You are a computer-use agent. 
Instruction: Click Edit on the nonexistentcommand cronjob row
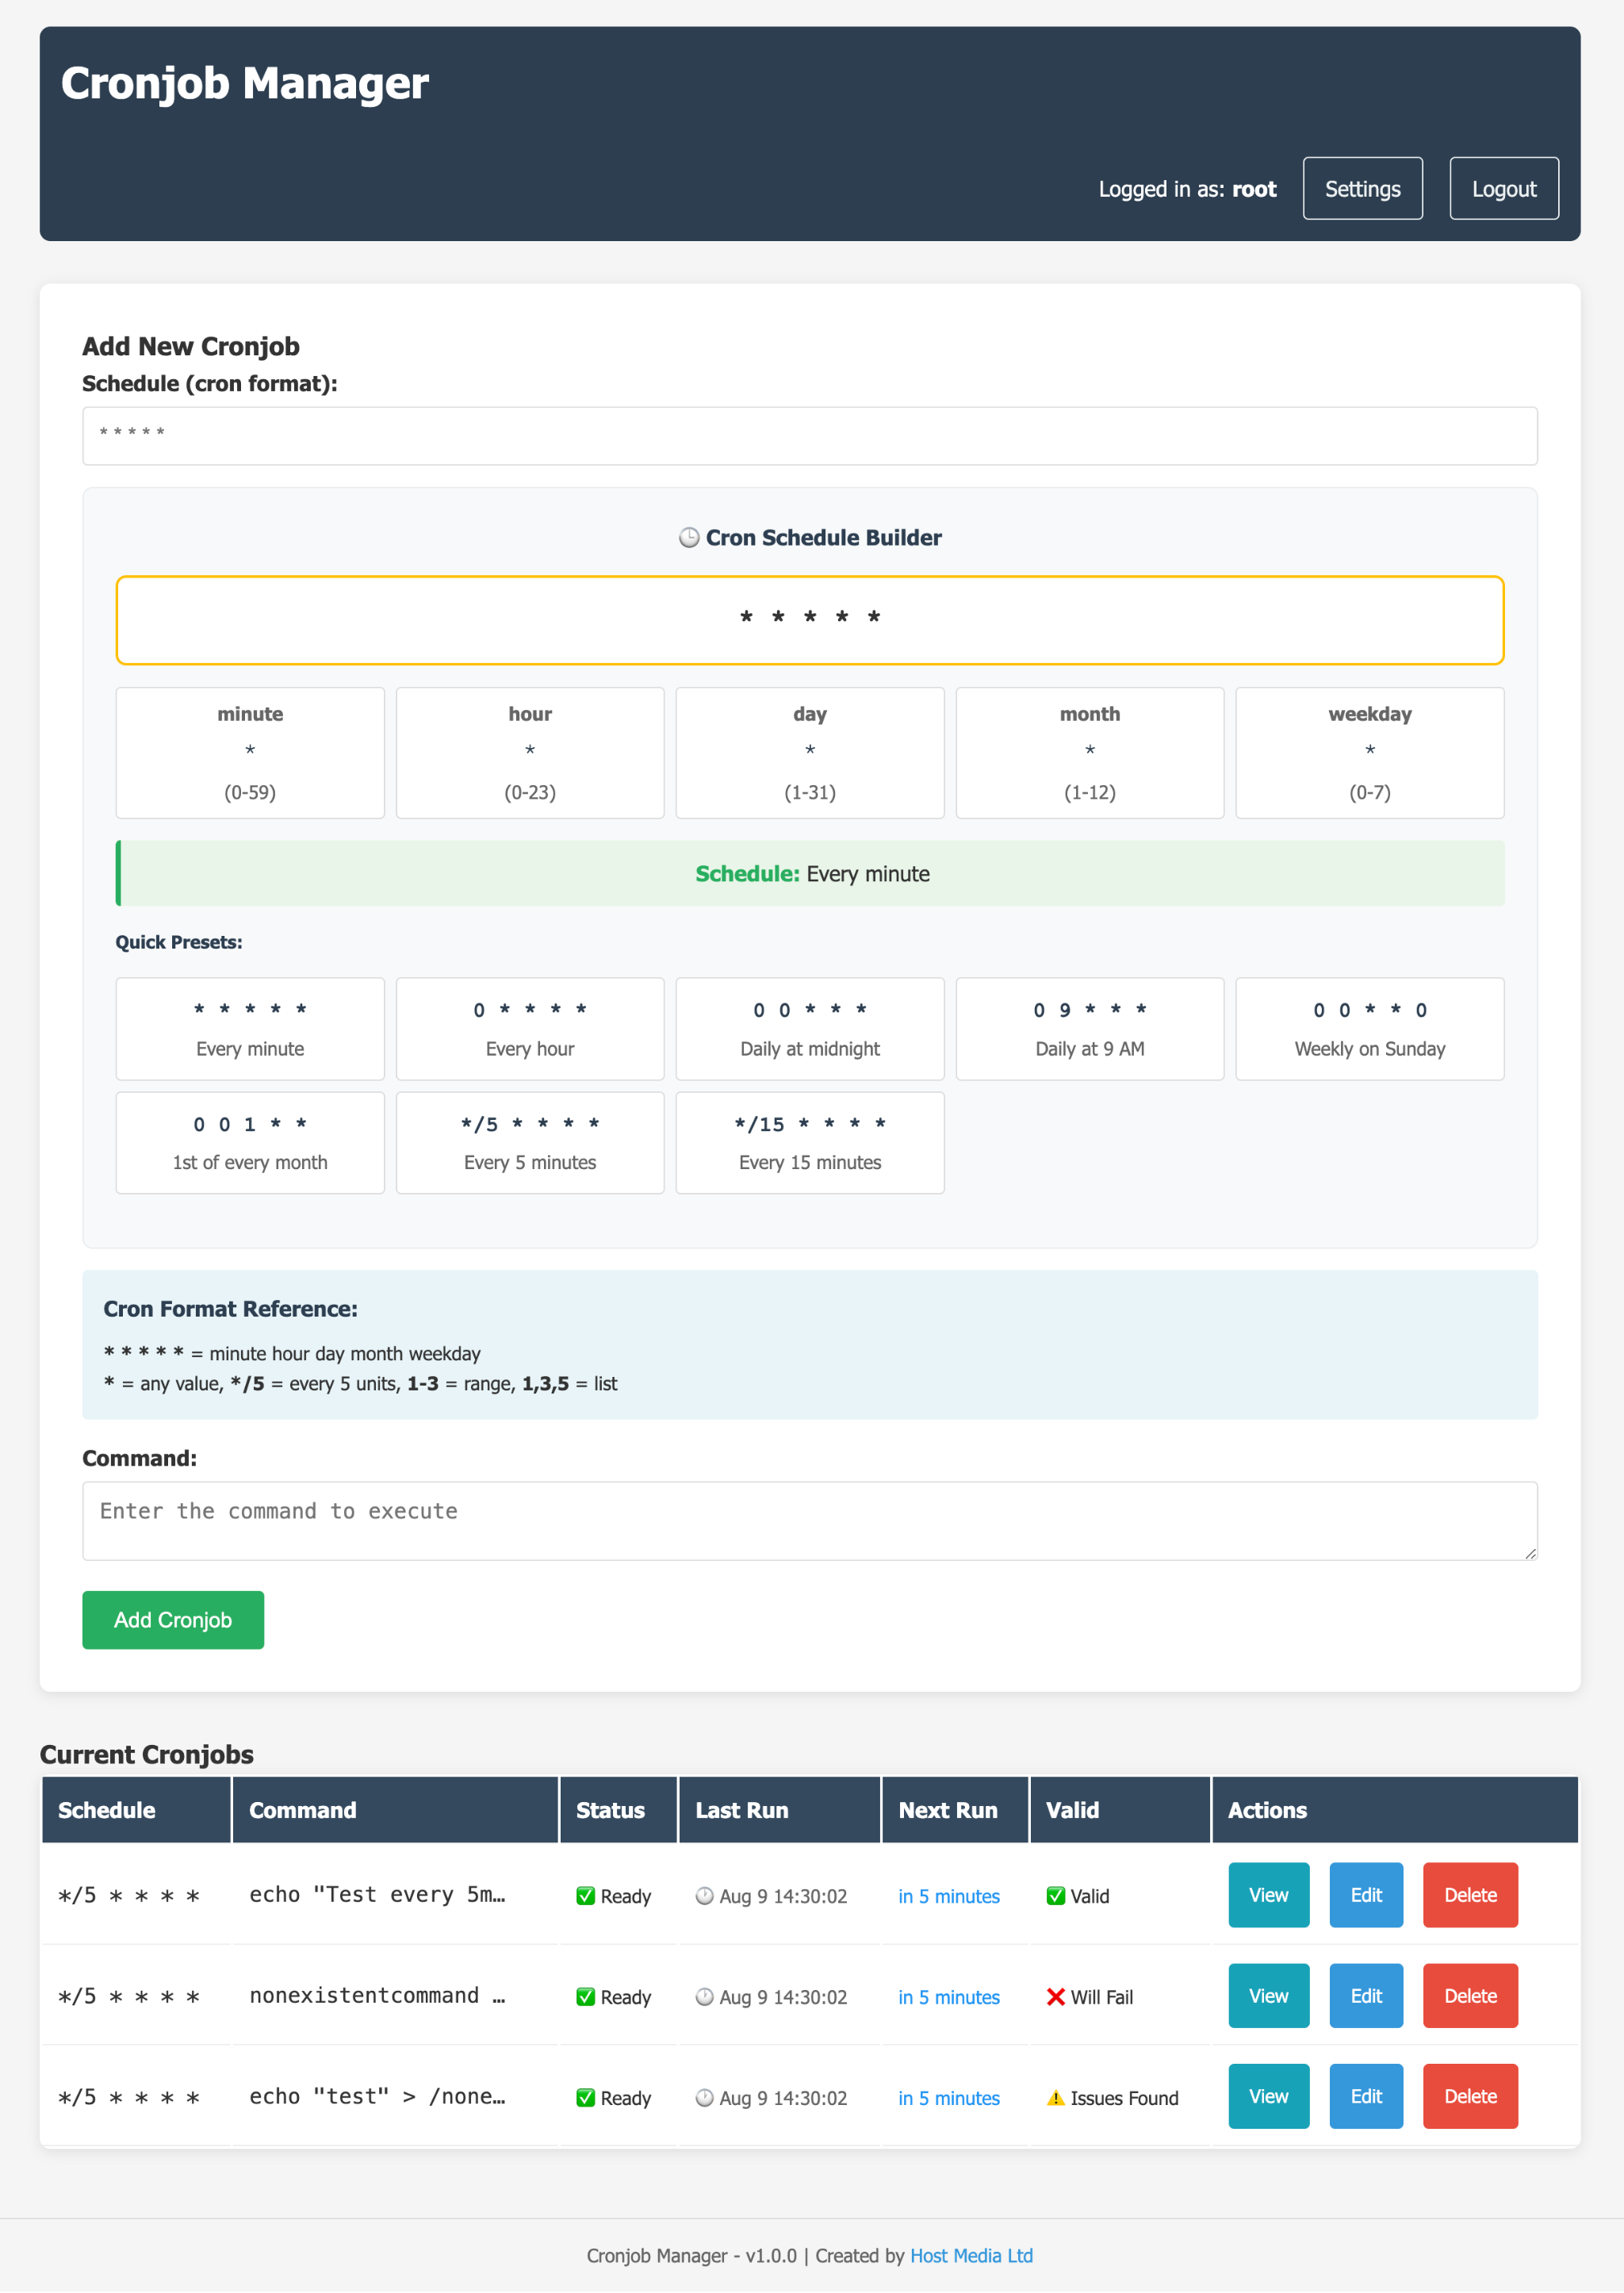tap(1366, 1996)
